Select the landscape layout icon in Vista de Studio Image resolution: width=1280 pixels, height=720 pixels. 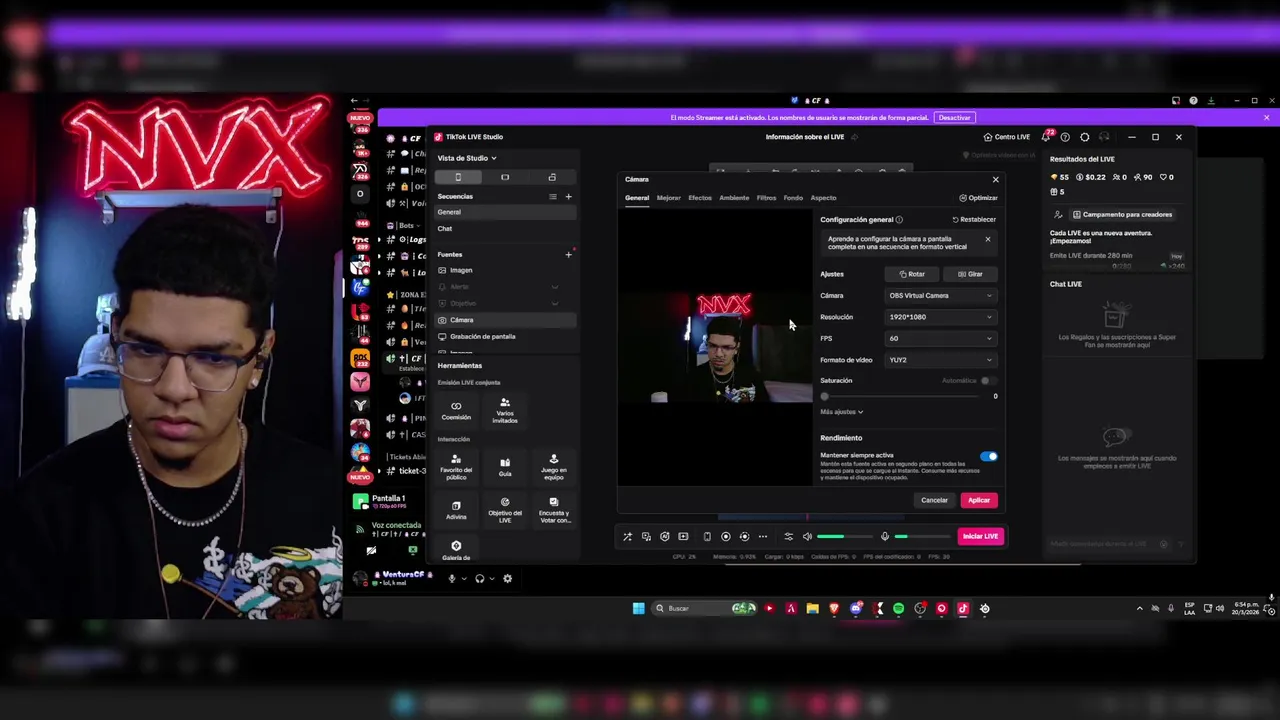pyautogui.click(x=505, y=177)
